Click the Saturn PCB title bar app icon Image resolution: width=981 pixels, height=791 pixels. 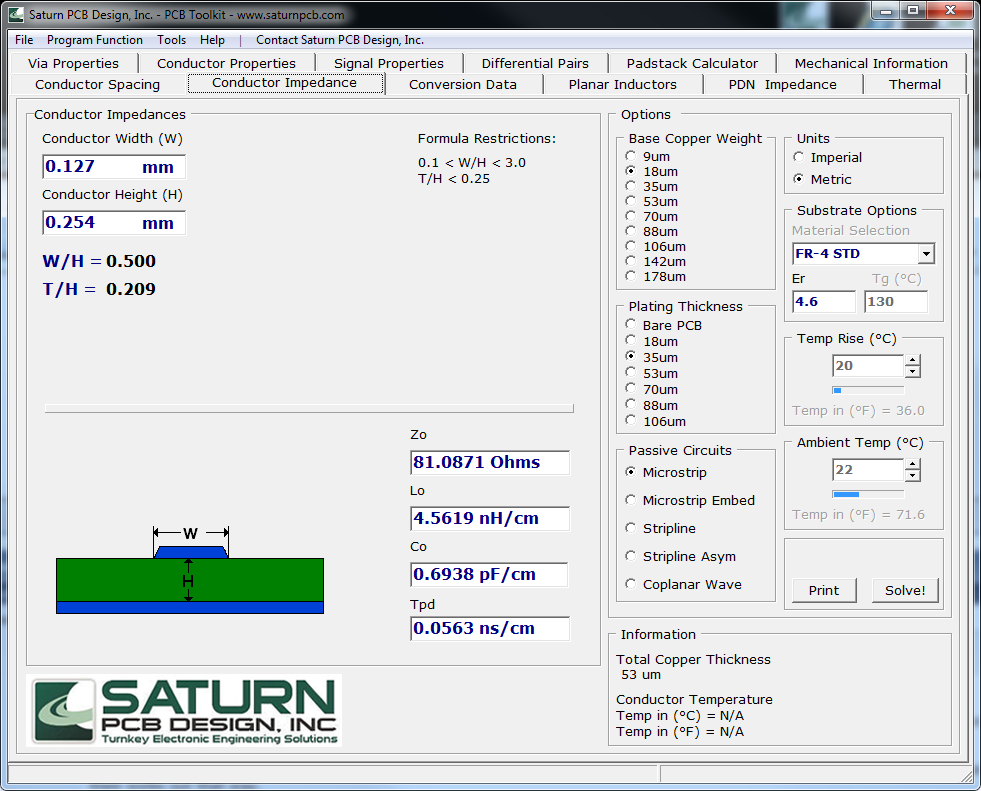(x=16, y=14)
